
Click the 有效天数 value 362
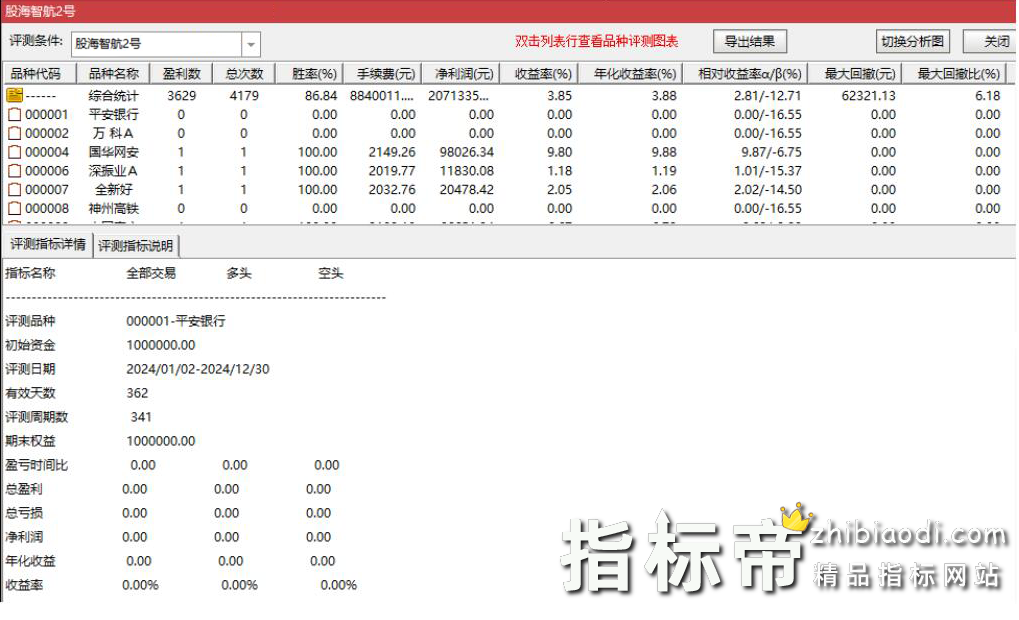pyautogui.click(x=137, y=393)
